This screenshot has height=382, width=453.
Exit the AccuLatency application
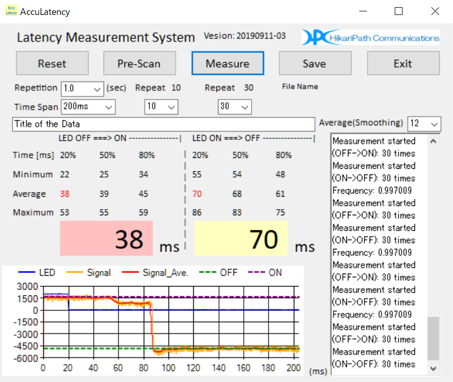[403, 63]
